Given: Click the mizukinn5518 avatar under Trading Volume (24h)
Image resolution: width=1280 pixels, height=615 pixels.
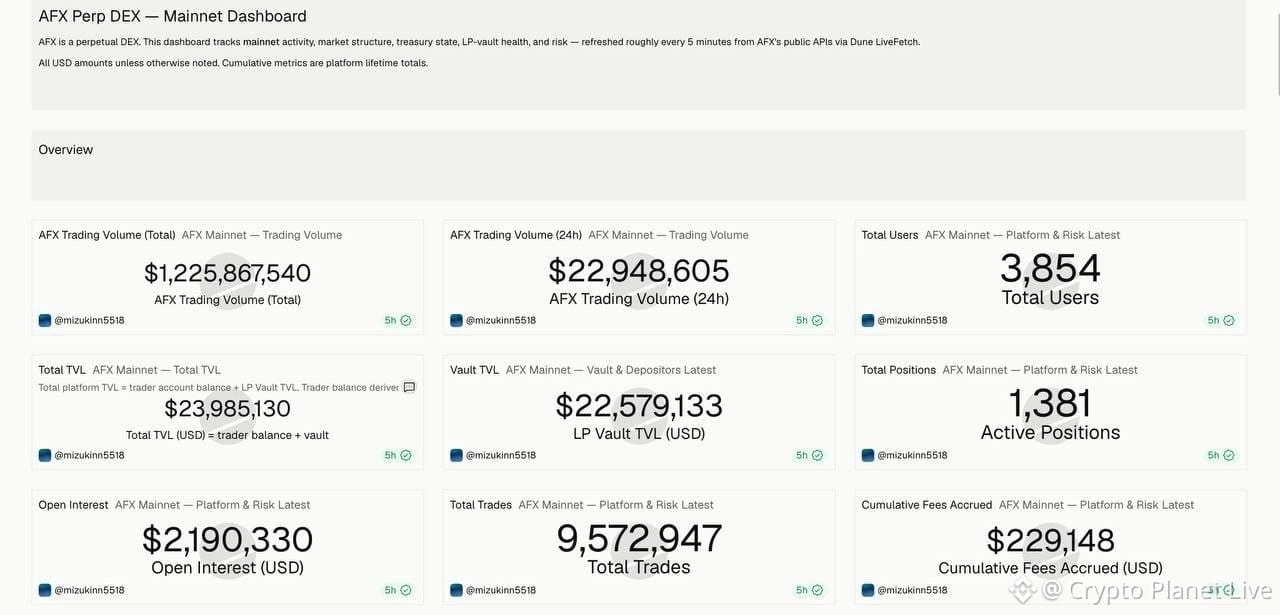Looking at the screenshot, I should 456,321.
